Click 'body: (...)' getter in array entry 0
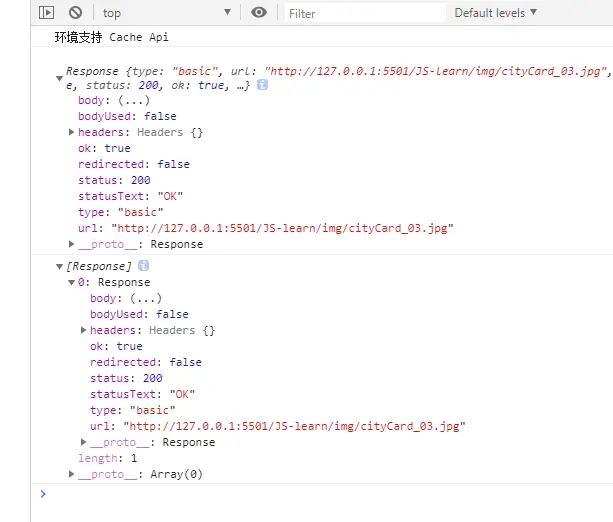 126,298
